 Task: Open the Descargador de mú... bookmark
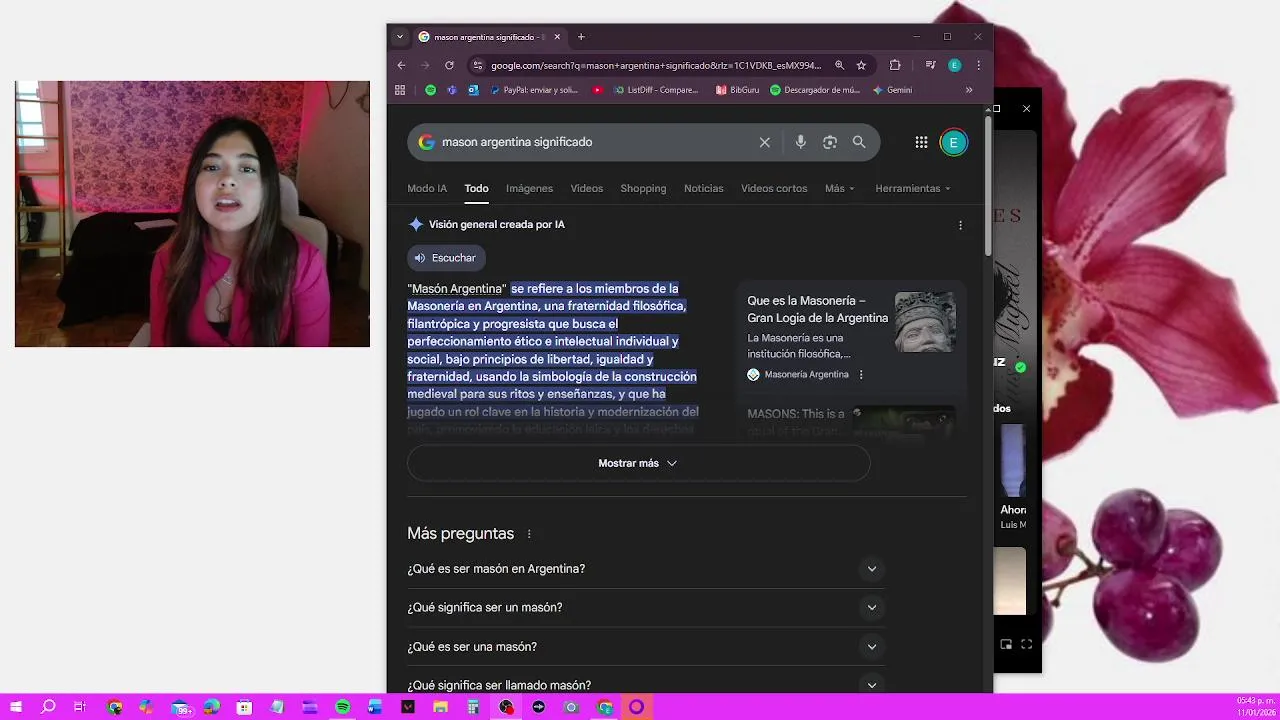[815, 90]
